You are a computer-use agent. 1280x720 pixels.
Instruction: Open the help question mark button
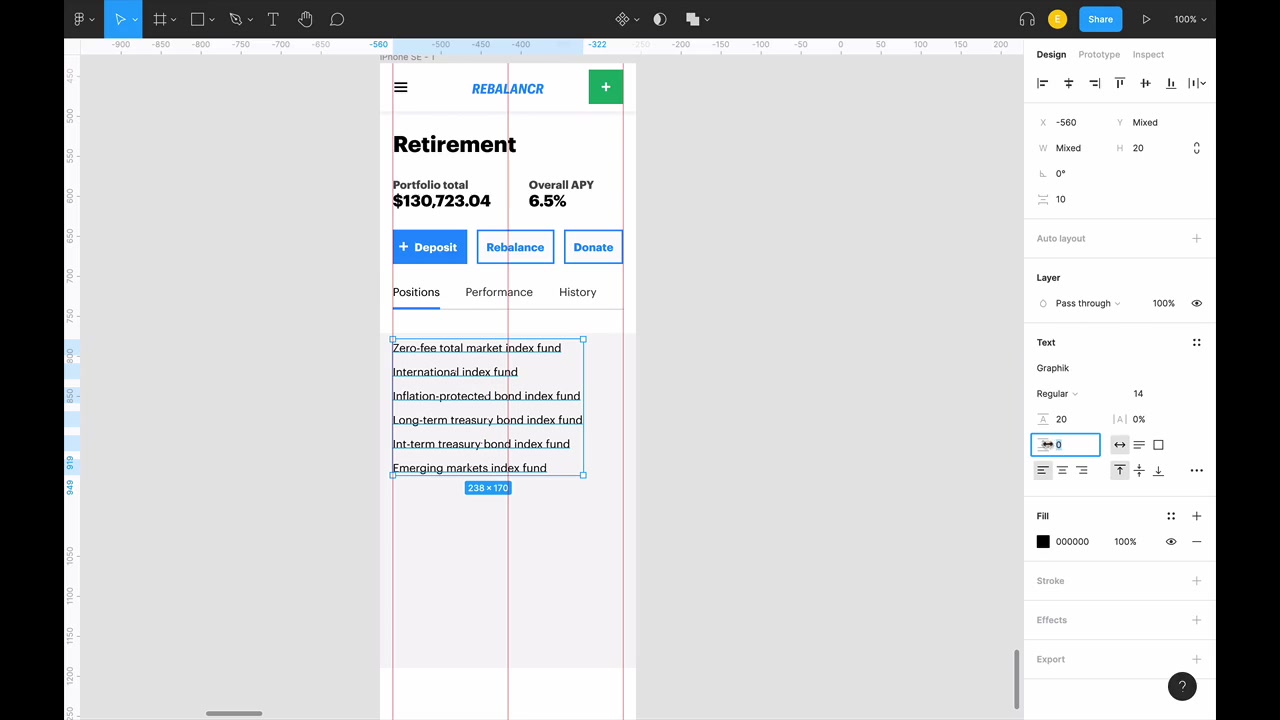[x=1182, y=686]
